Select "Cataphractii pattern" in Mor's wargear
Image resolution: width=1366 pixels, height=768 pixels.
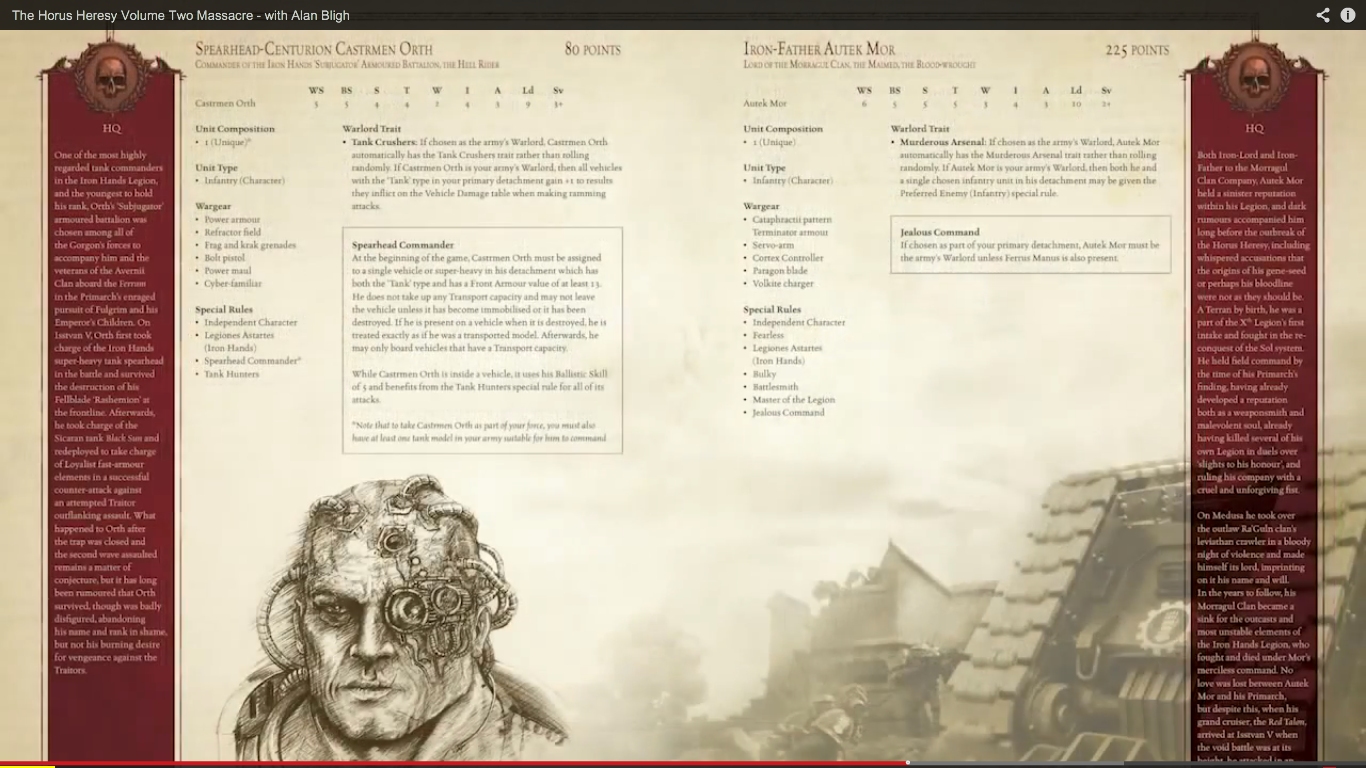pyautogui.click(x=792, y=219)
